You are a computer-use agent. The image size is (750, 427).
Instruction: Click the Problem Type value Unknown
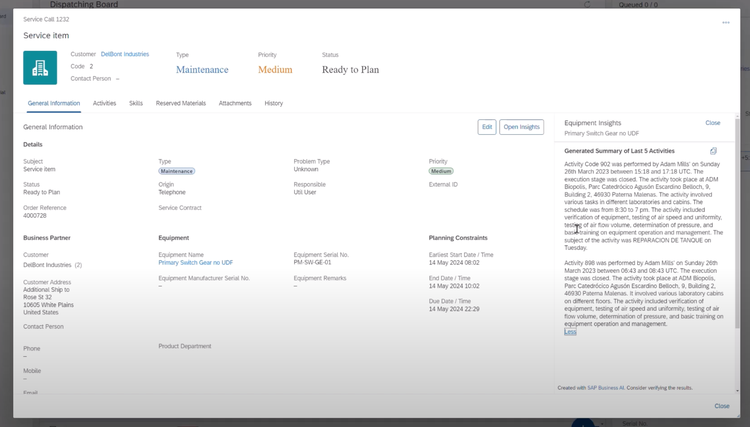306,169
